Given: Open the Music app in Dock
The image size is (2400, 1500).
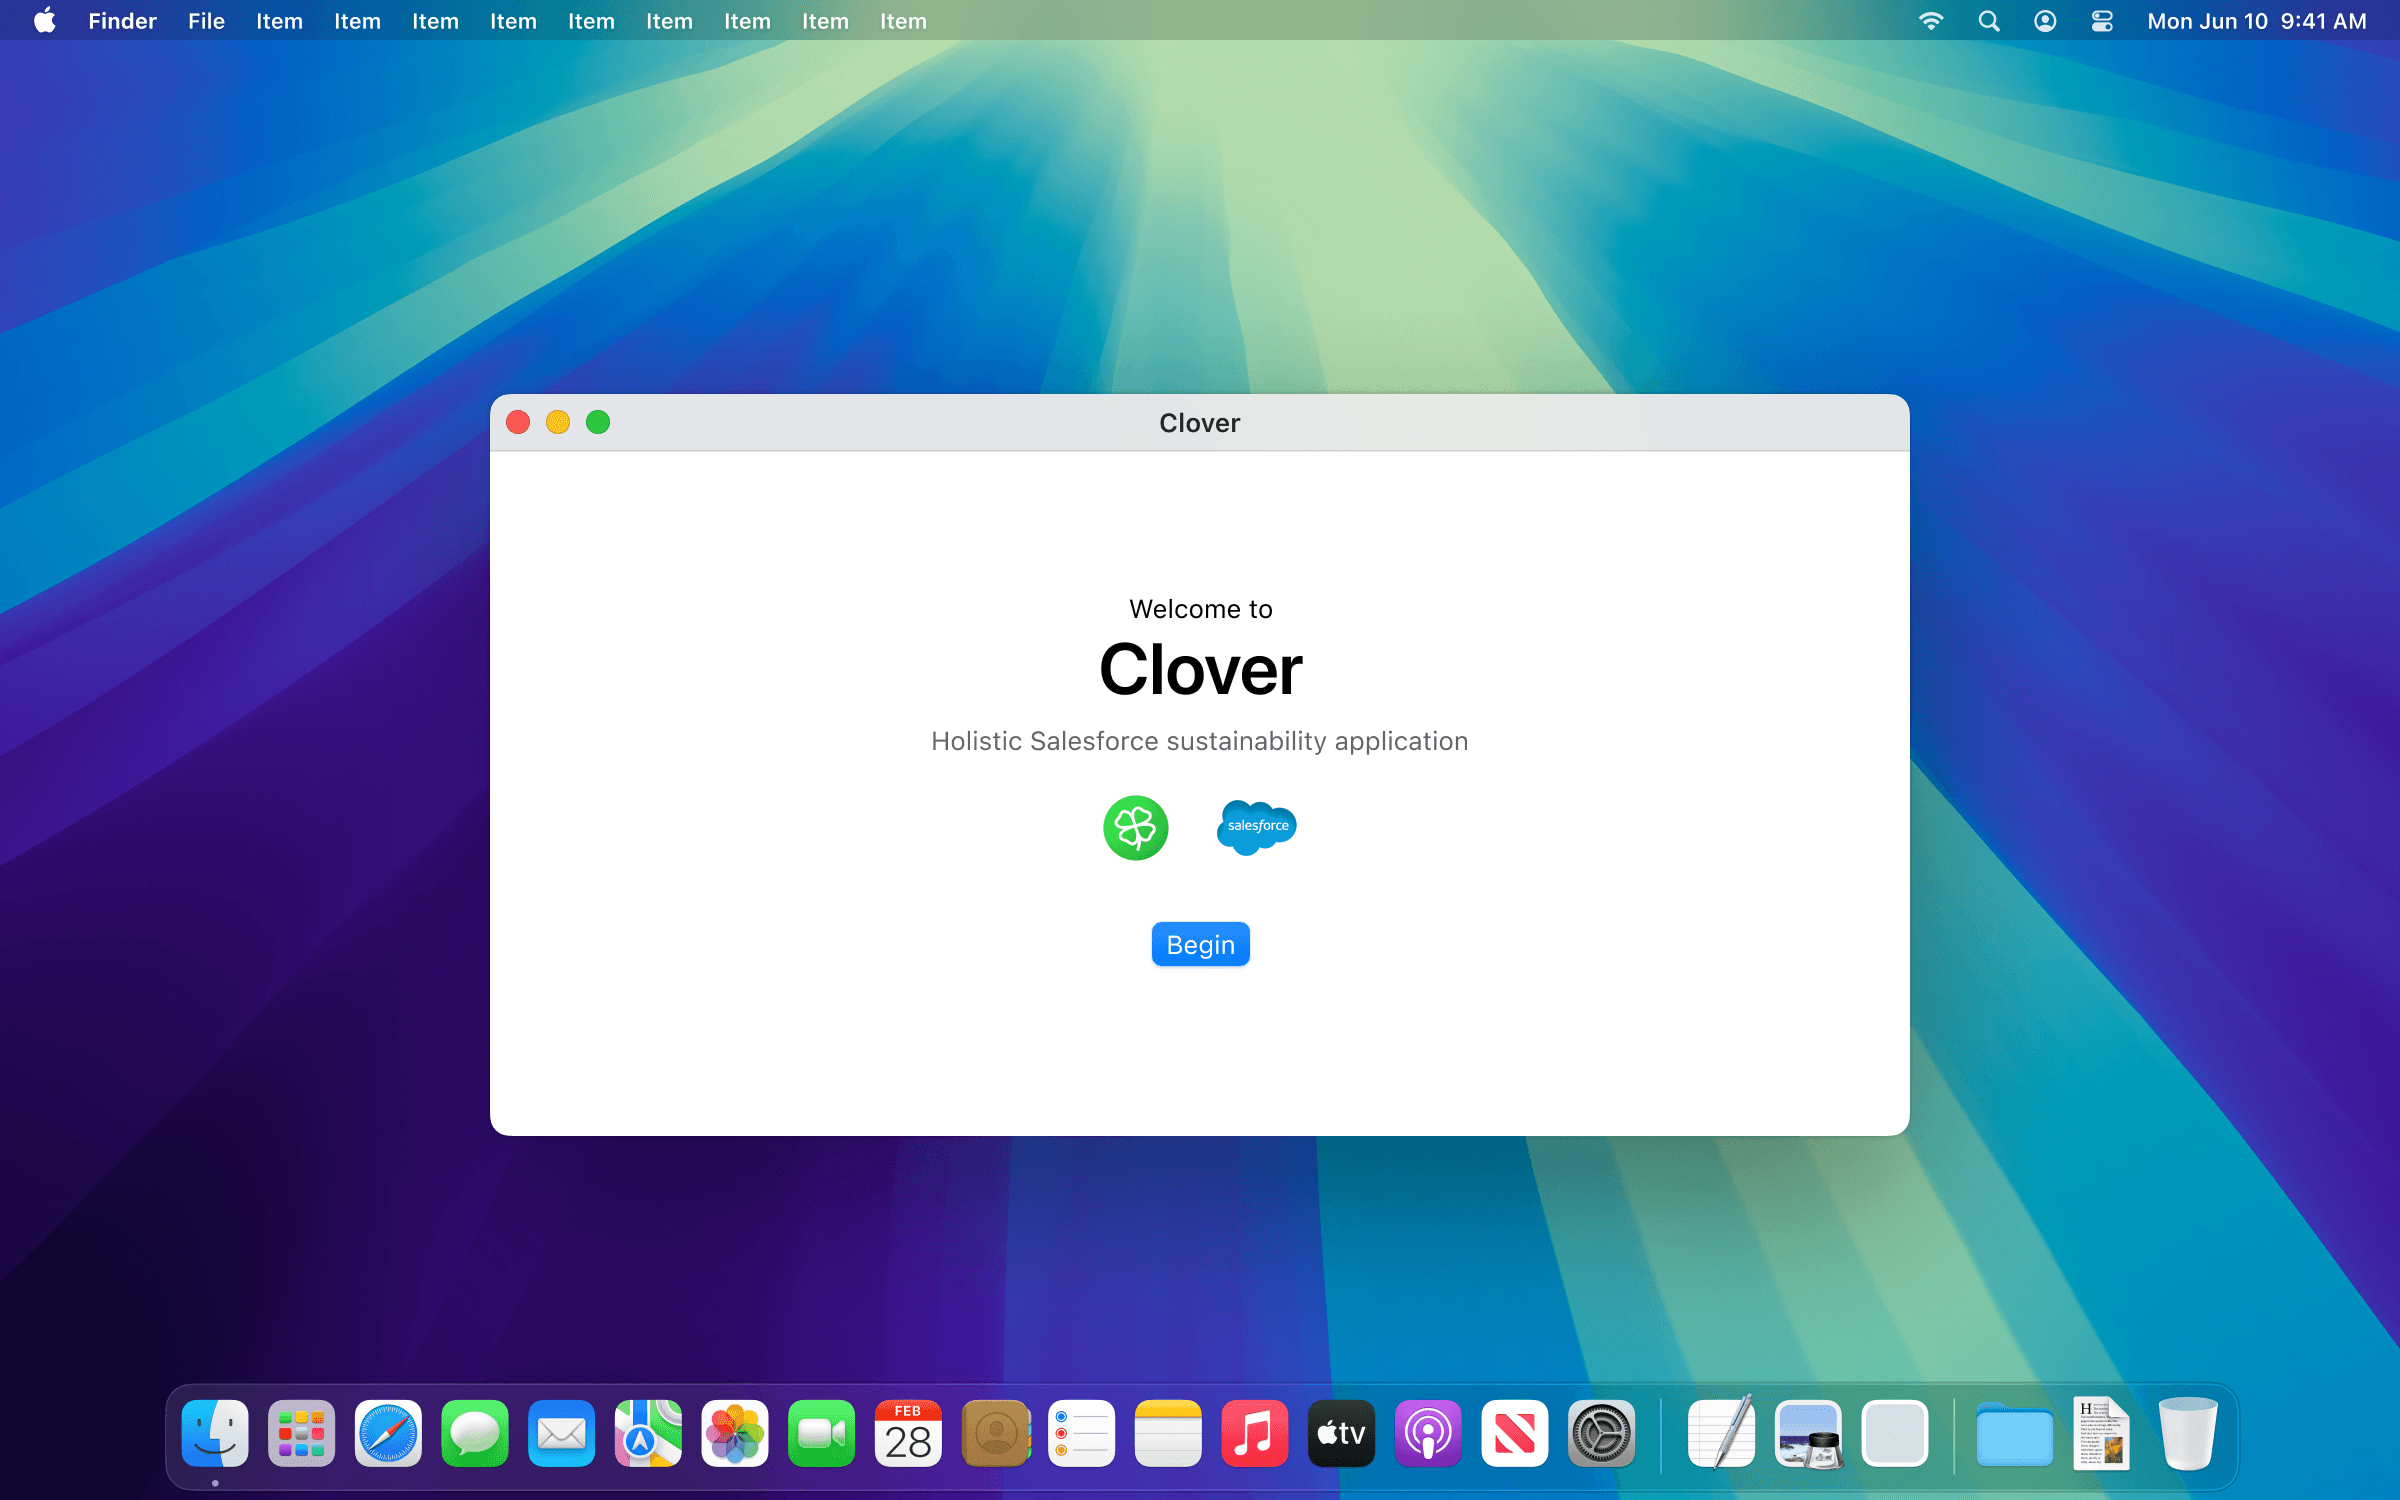Looking at the screenshot, I should (x=1255, y=1434).
